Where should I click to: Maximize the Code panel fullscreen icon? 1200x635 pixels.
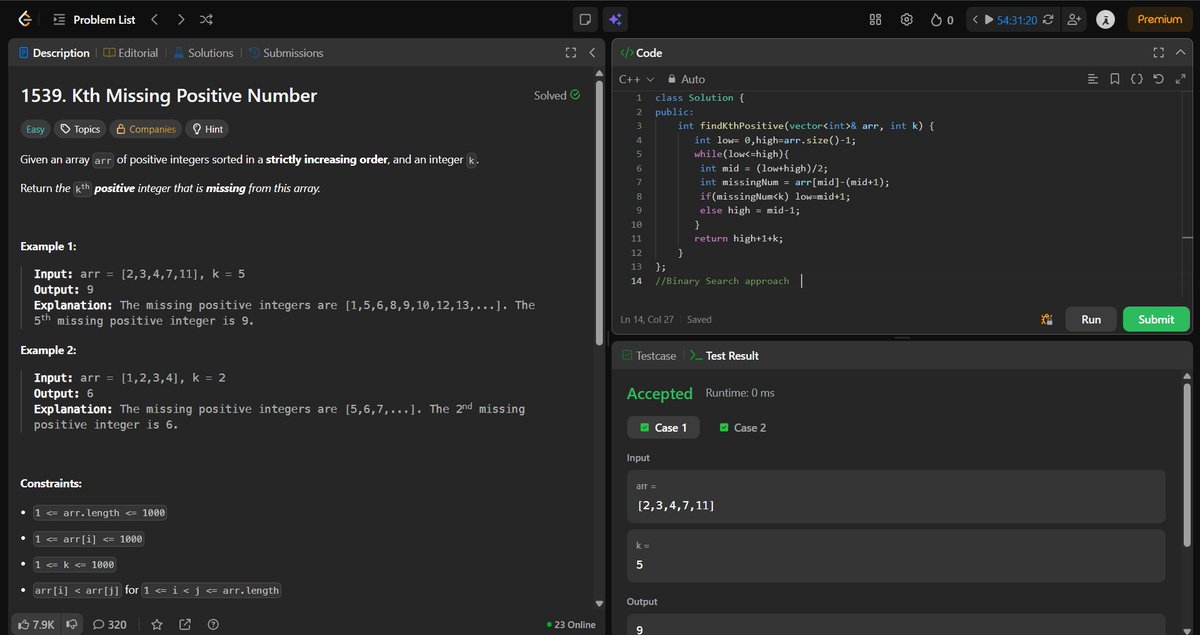click(x=1159, y=53)
